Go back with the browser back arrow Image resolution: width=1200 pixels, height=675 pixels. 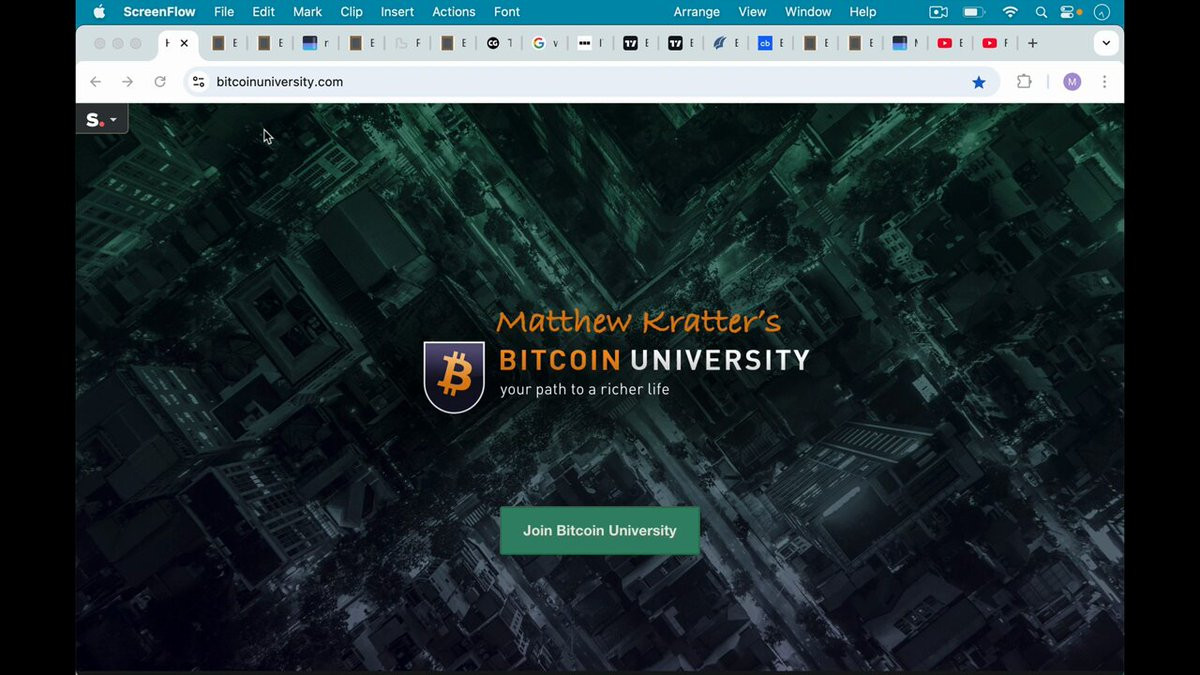coord(95,82)
